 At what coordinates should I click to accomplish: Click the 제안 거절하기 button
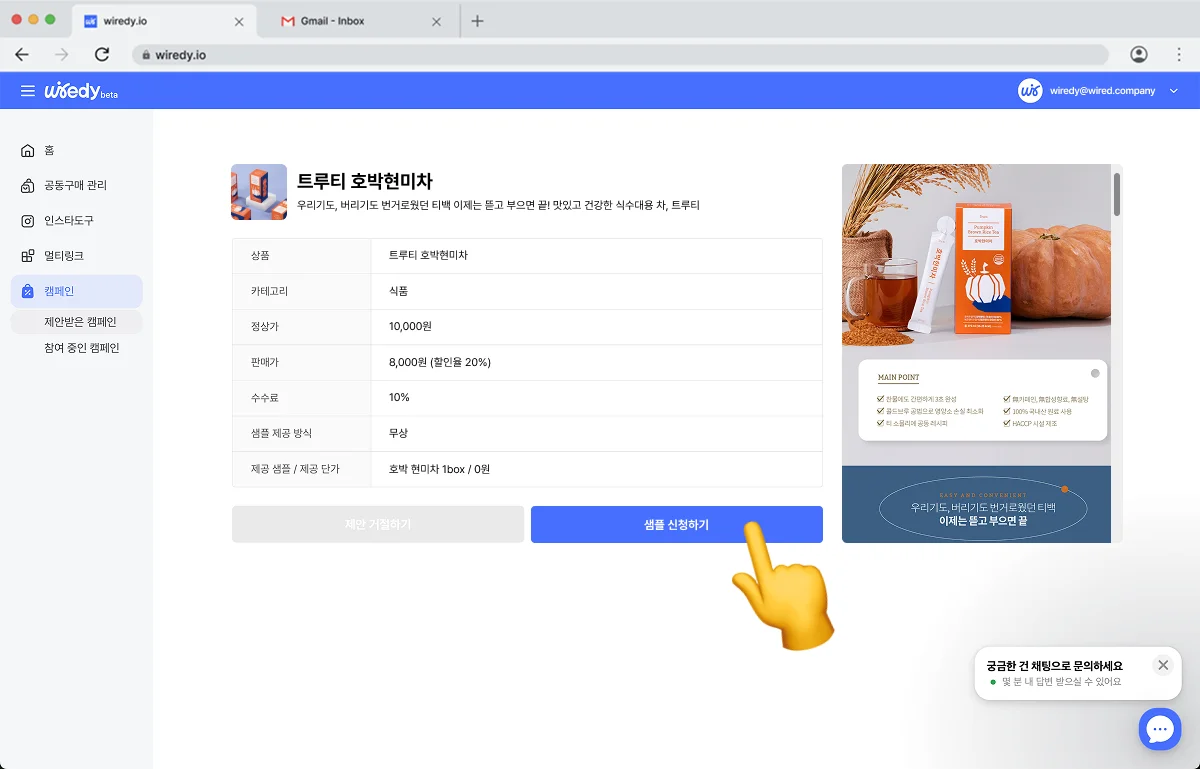pyautogui.click(x=377, y=524)
